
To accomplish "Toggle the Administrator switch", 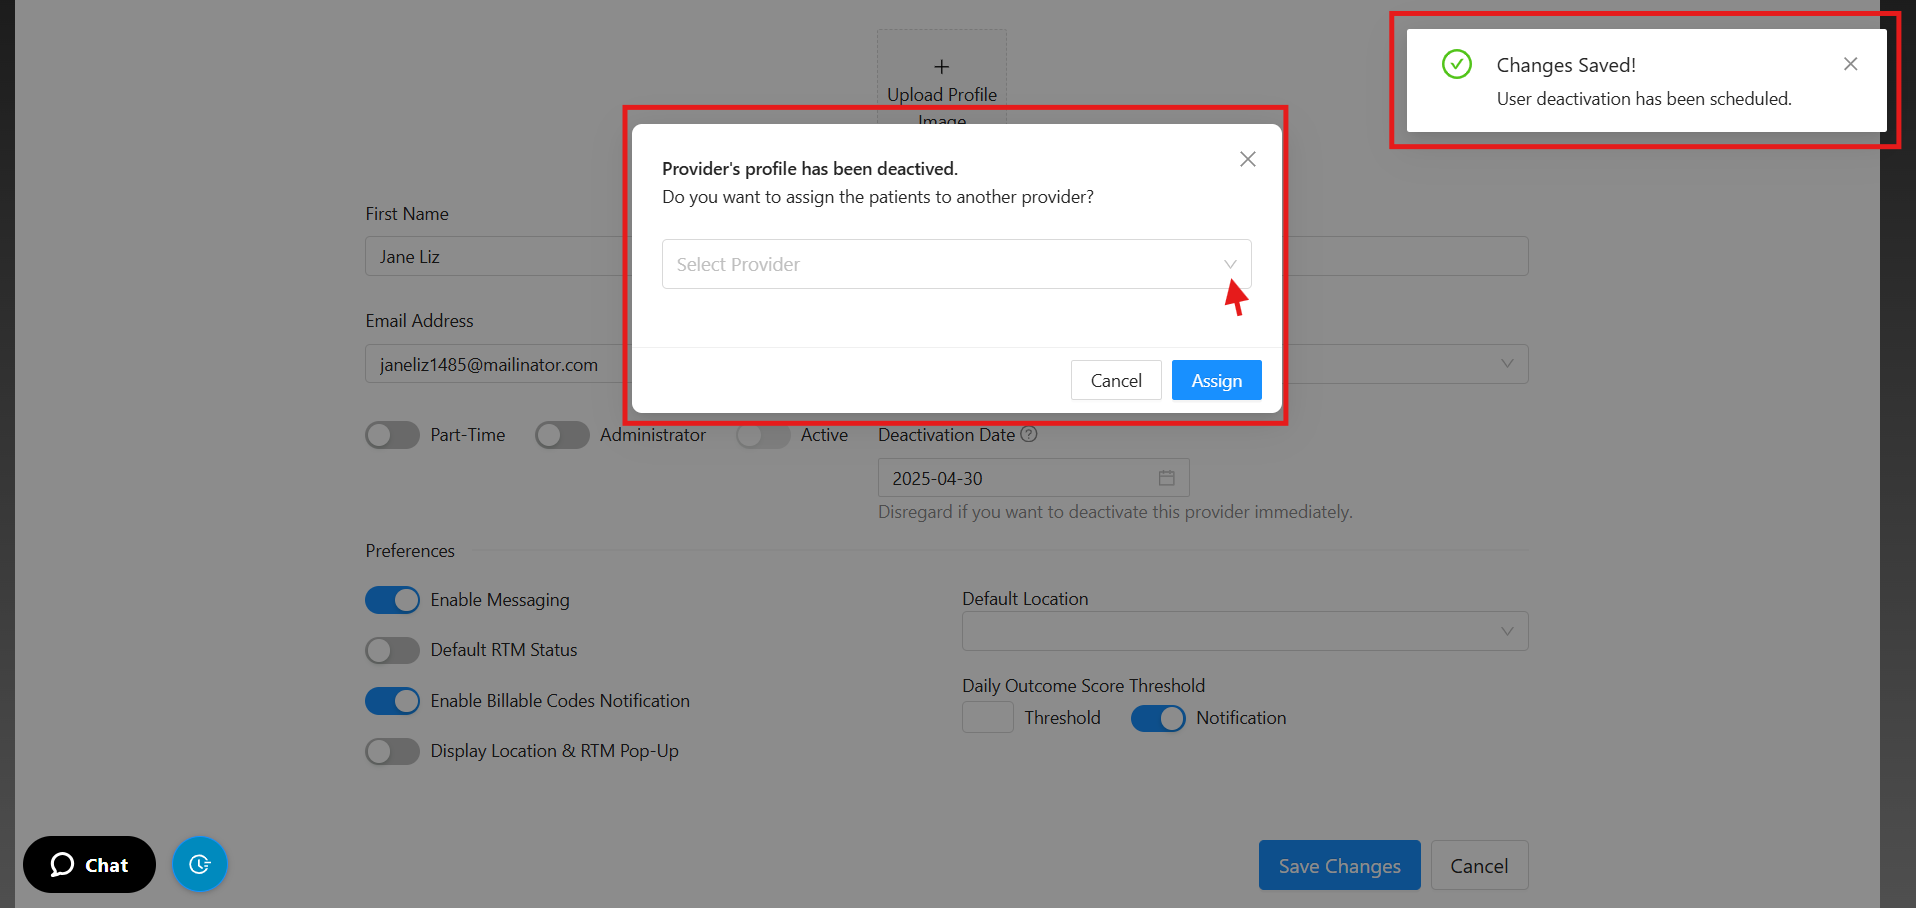I will click(562, 435).
